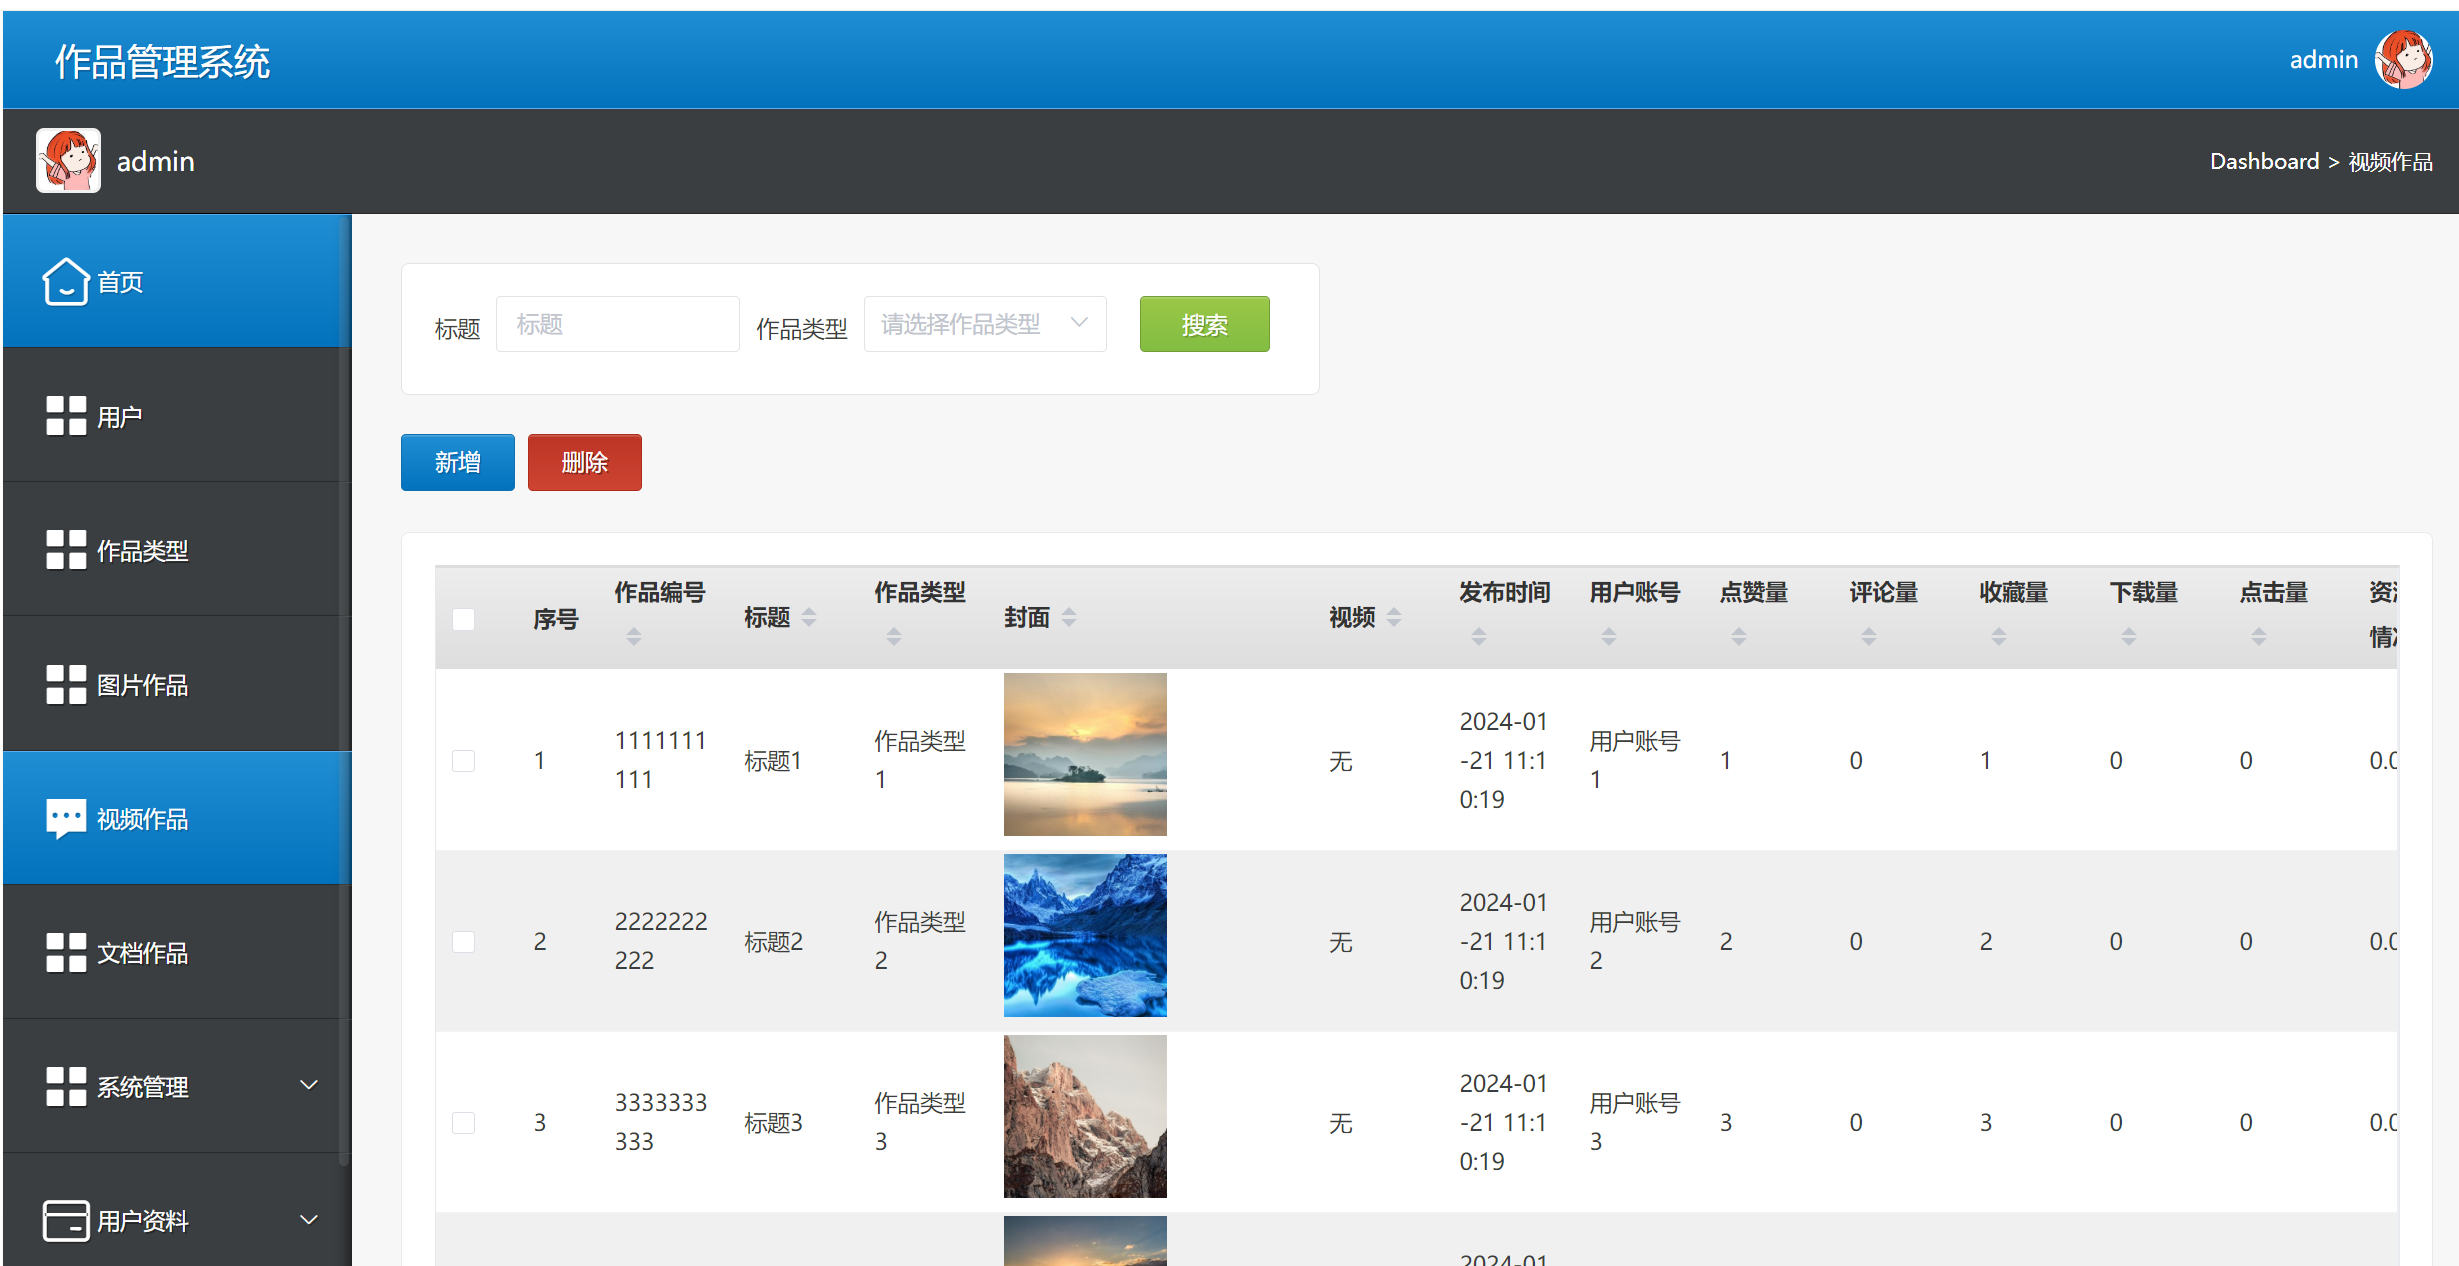Click the red 删除 button

coord(584,462)
